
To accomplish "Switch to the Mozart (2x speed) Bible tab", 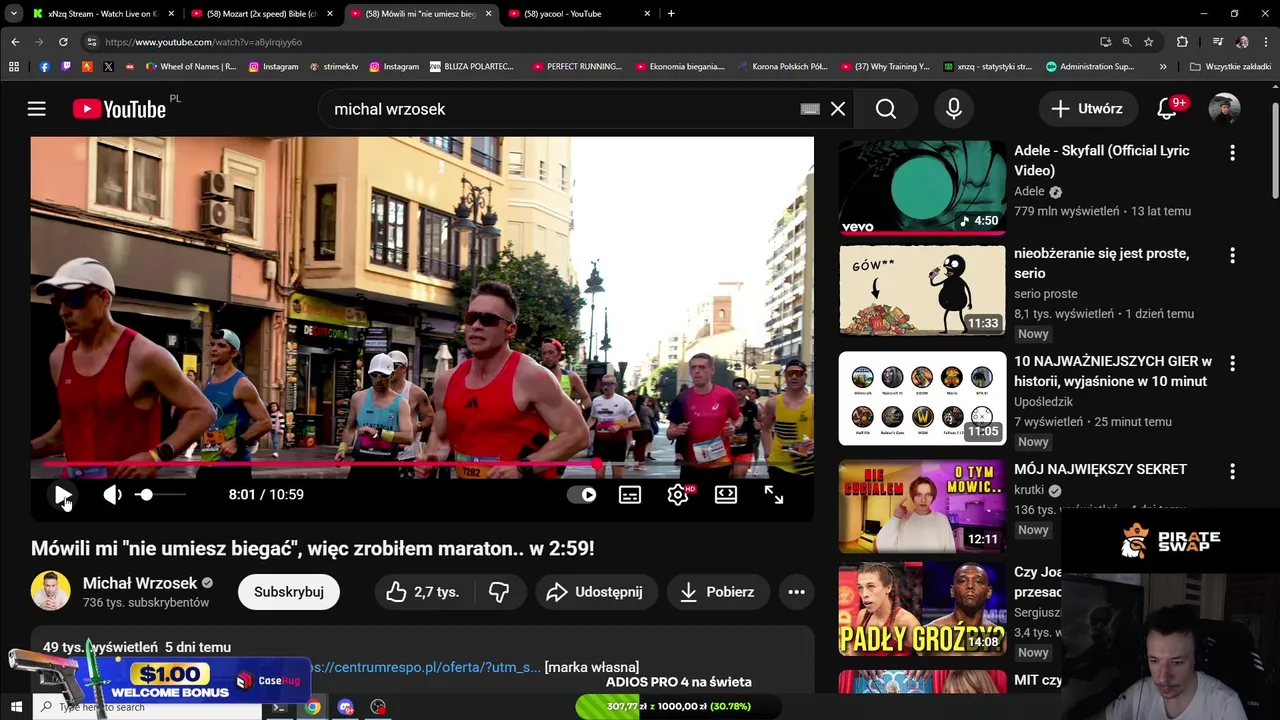I will pyautogui.click(x=260, y=14).
